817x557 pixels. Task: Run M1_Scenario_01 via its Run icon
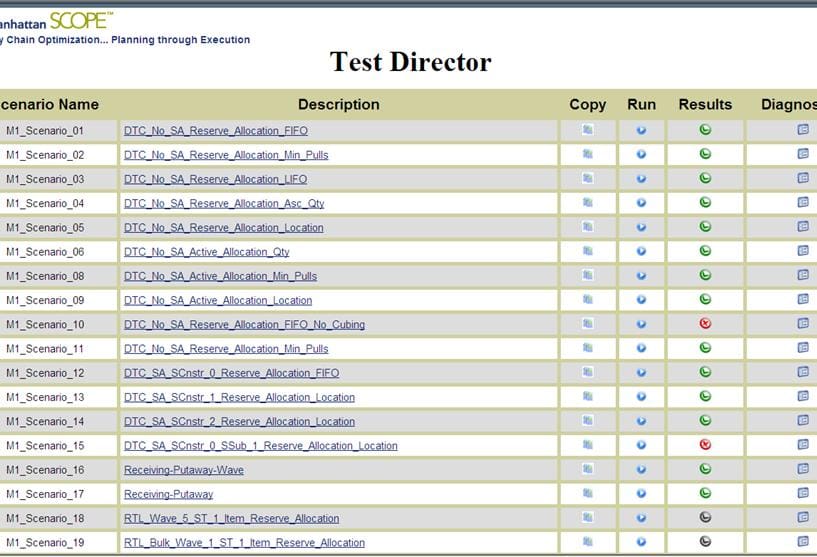click(x=641, y=130)
